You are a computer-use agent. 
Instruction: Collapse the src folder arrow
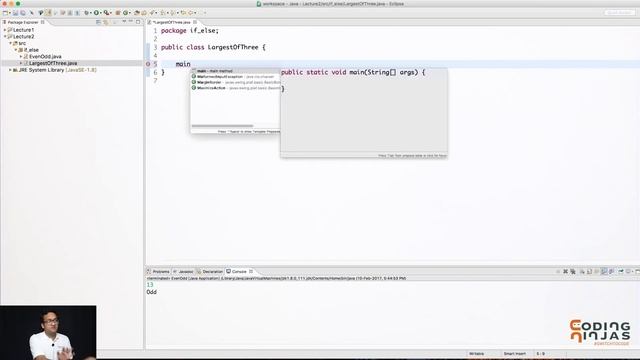(x=11, y=43)
